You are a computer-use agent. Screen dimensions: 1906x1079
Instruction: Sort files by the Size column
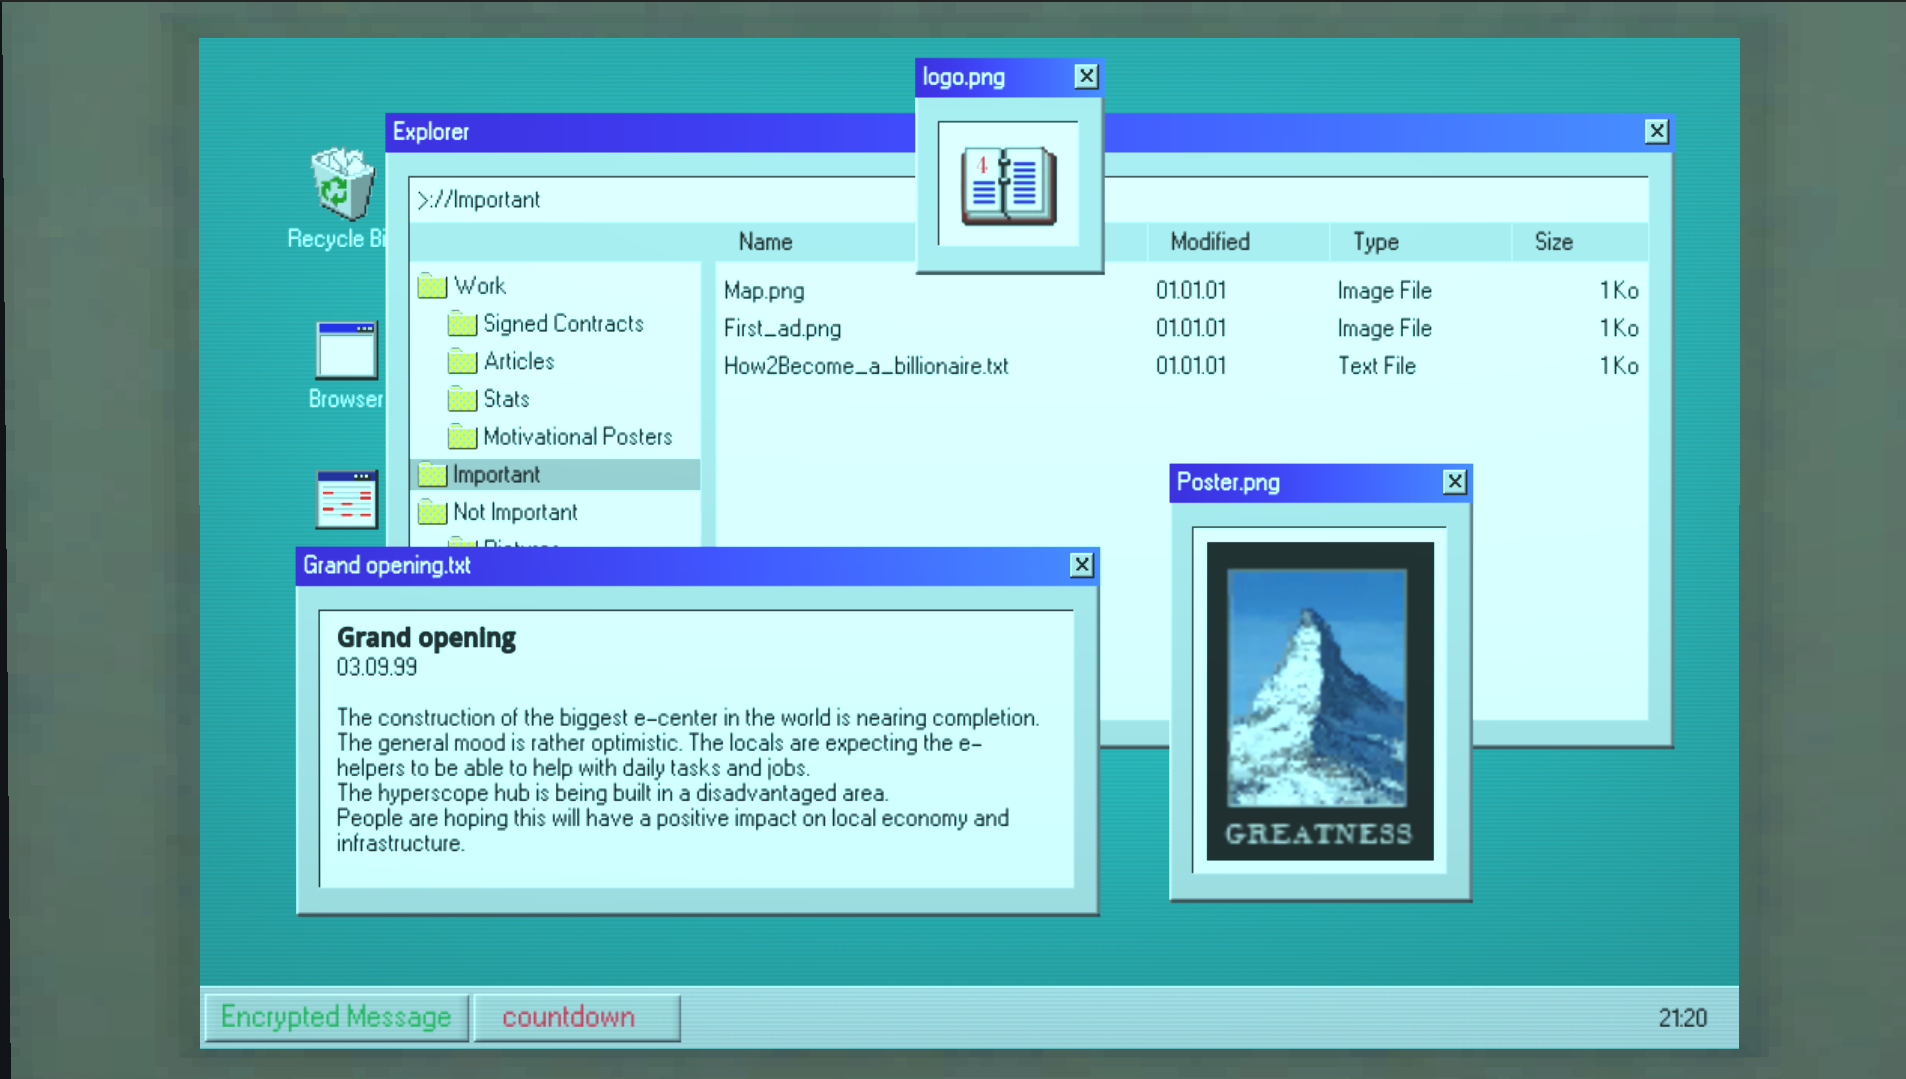pos(1554,242)
